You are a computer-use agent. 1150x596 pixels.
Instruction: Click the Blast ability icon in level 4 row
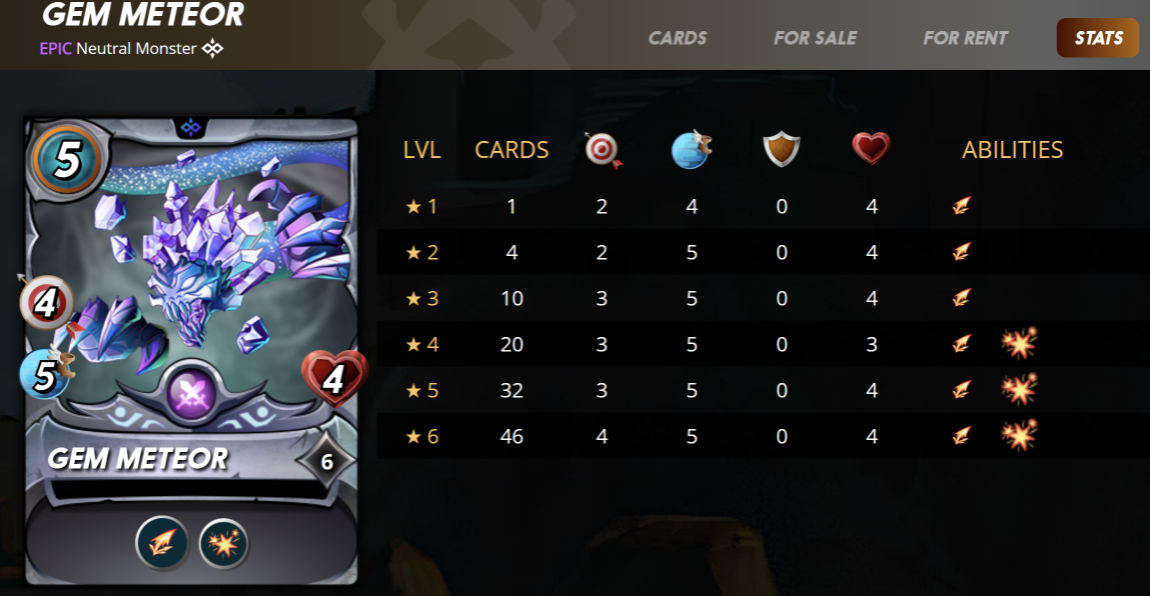point(1019,343)
